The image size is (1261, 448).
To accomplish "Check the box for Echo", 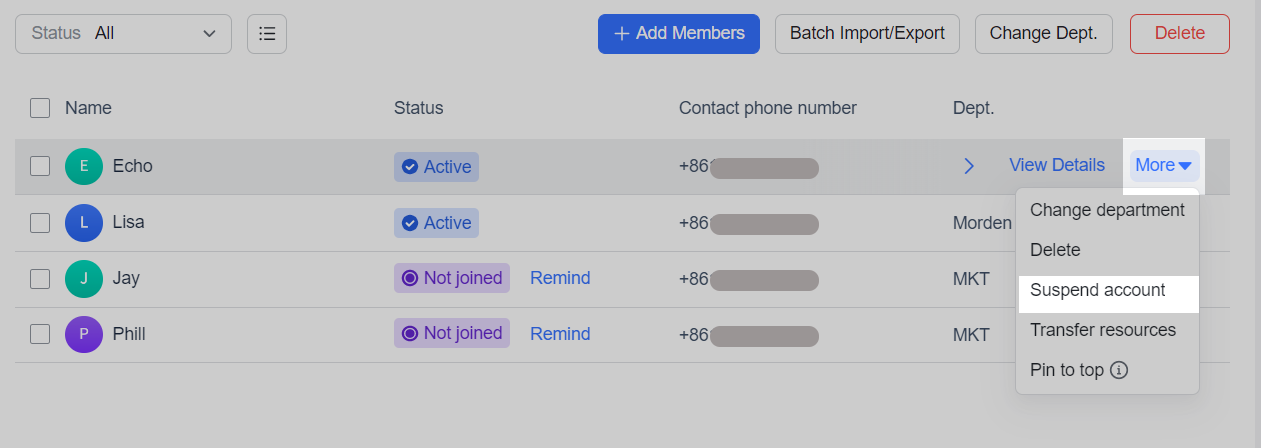I will (40, 166).
